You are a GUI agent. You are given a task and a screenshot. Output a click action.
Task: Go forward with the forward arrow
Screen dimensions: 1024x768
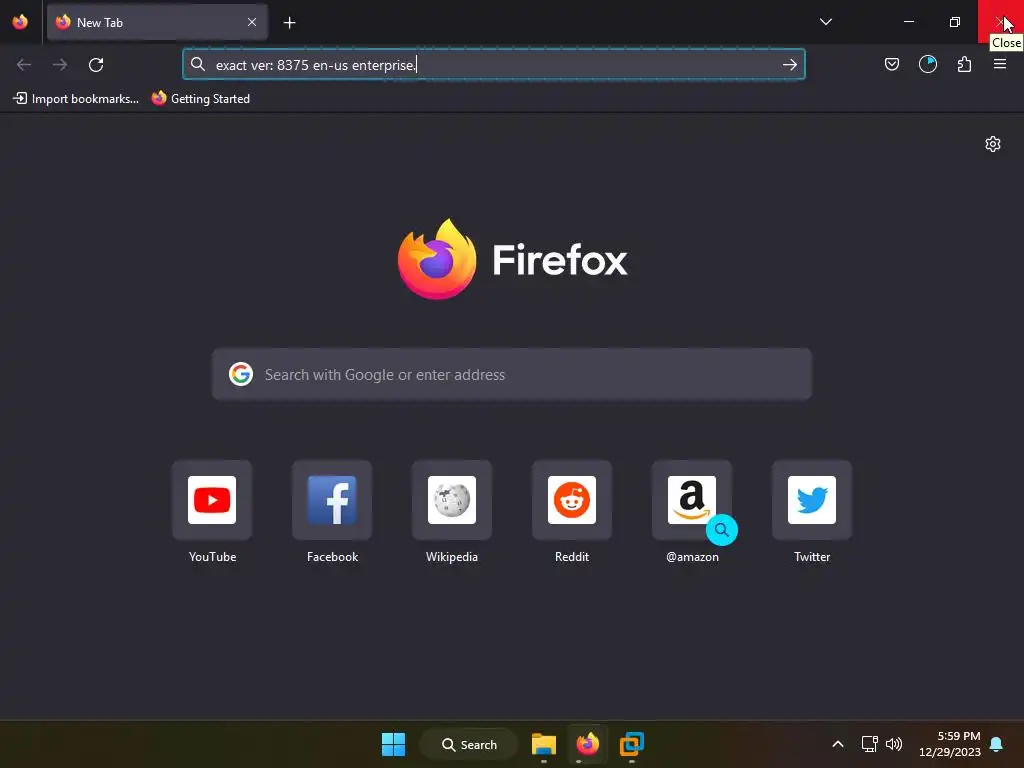point(60,65)
